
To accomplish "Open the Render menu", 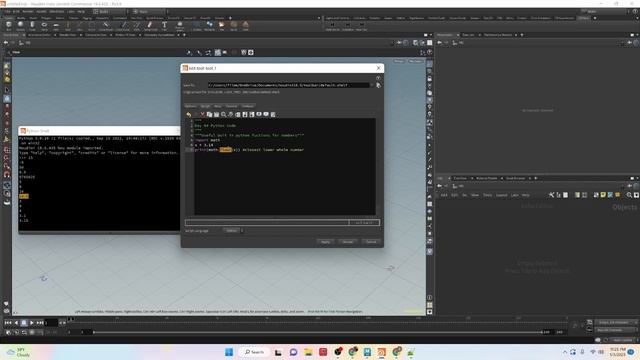I will 28,11.
